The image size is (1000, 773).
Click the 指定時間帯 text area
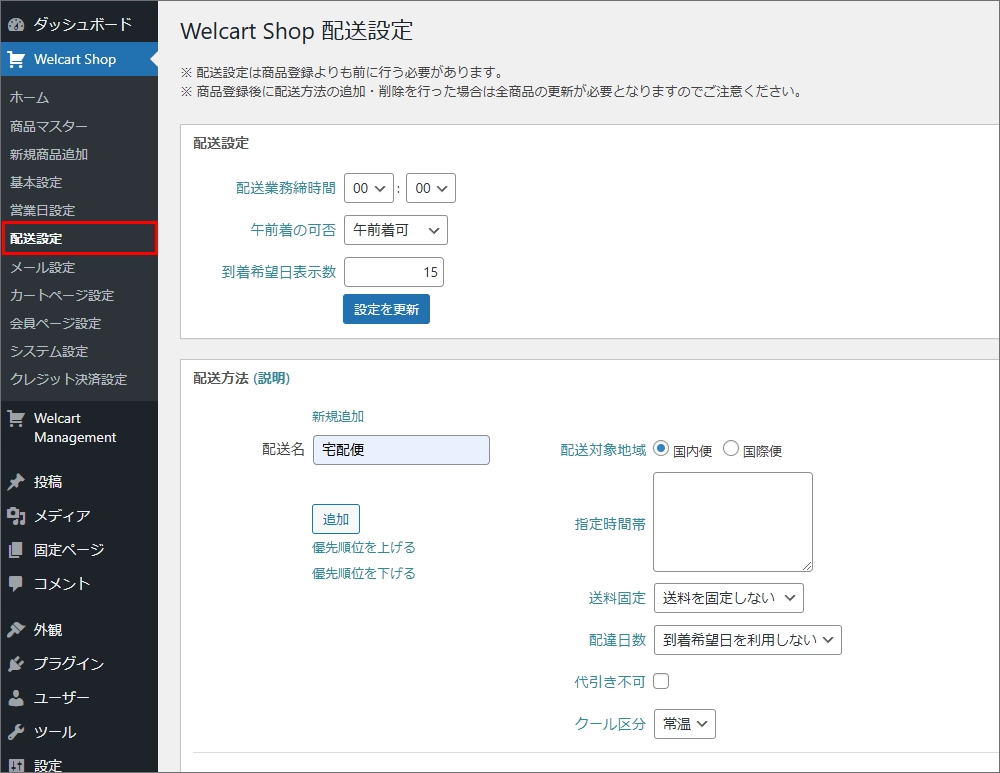tap(733, 522)
